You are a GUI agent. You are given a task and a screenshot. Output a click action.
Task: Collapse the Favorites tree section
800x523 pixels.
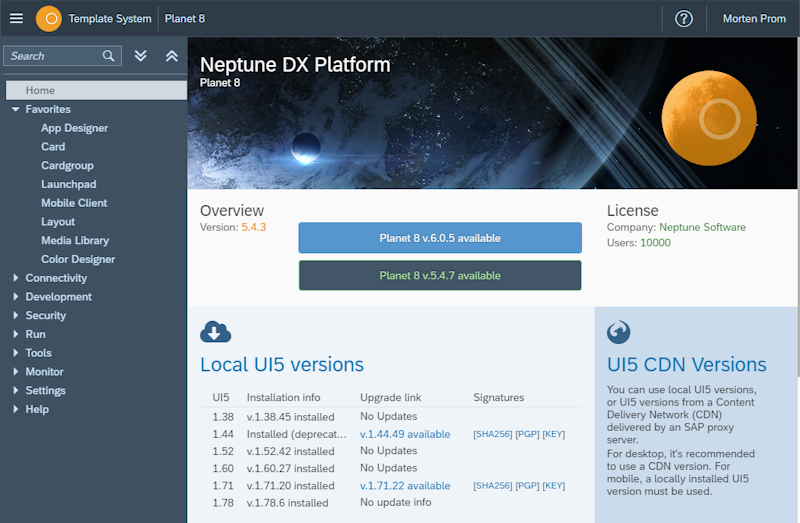pyautogui.click(x=16, y=109)
